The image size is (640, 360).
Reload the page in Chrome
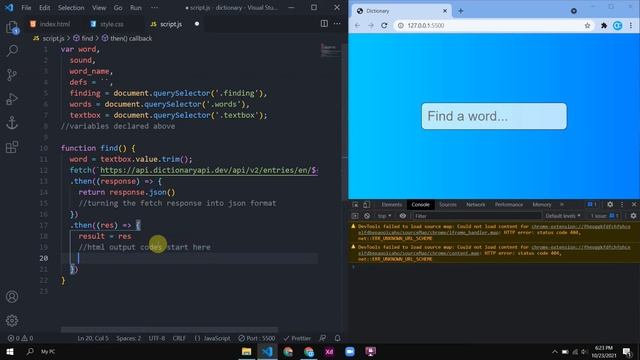tap(384, 25)
